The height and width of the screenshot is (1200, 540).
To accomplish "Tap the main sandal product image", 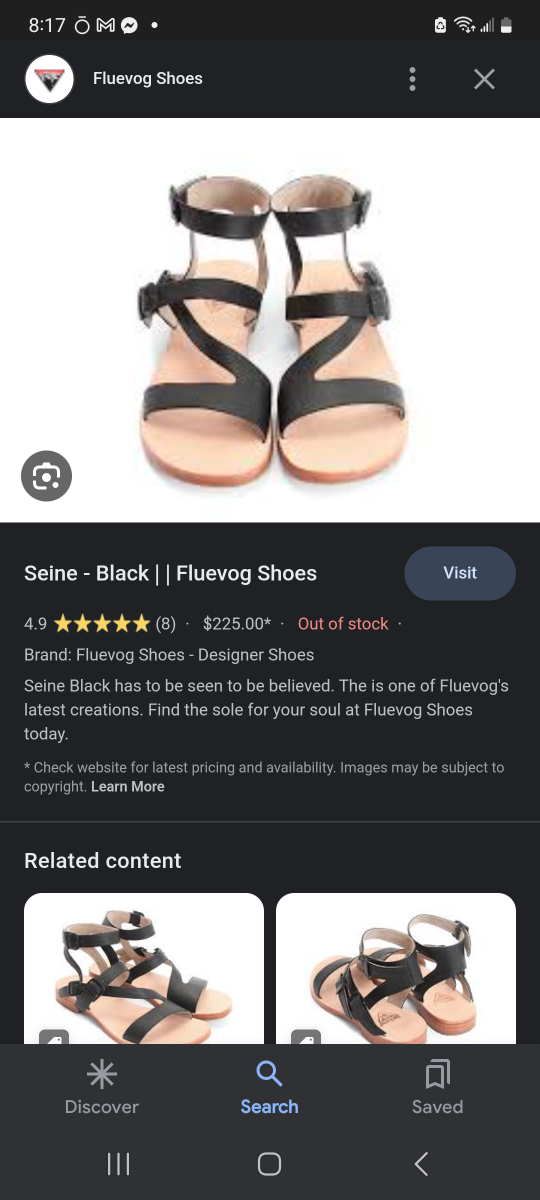I will coord(270,320).
